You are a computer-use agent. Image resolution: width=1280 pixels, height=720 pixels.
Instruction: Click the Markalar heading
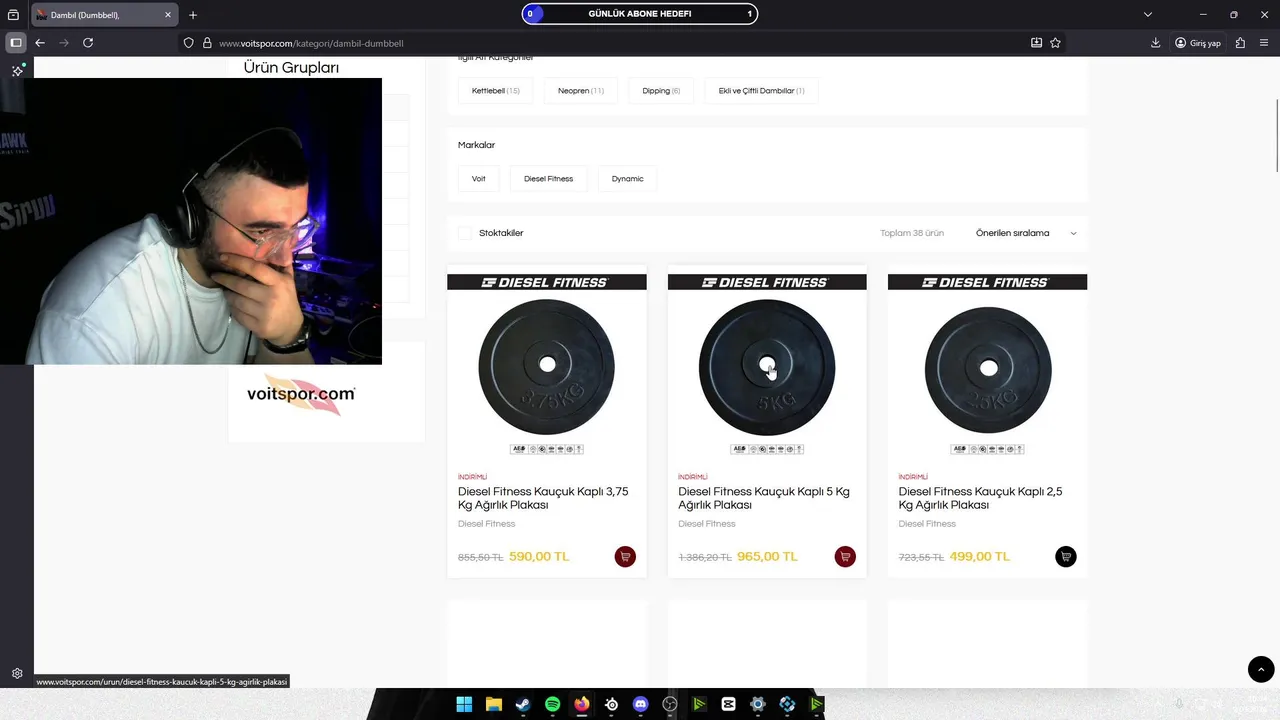[476, 145]
